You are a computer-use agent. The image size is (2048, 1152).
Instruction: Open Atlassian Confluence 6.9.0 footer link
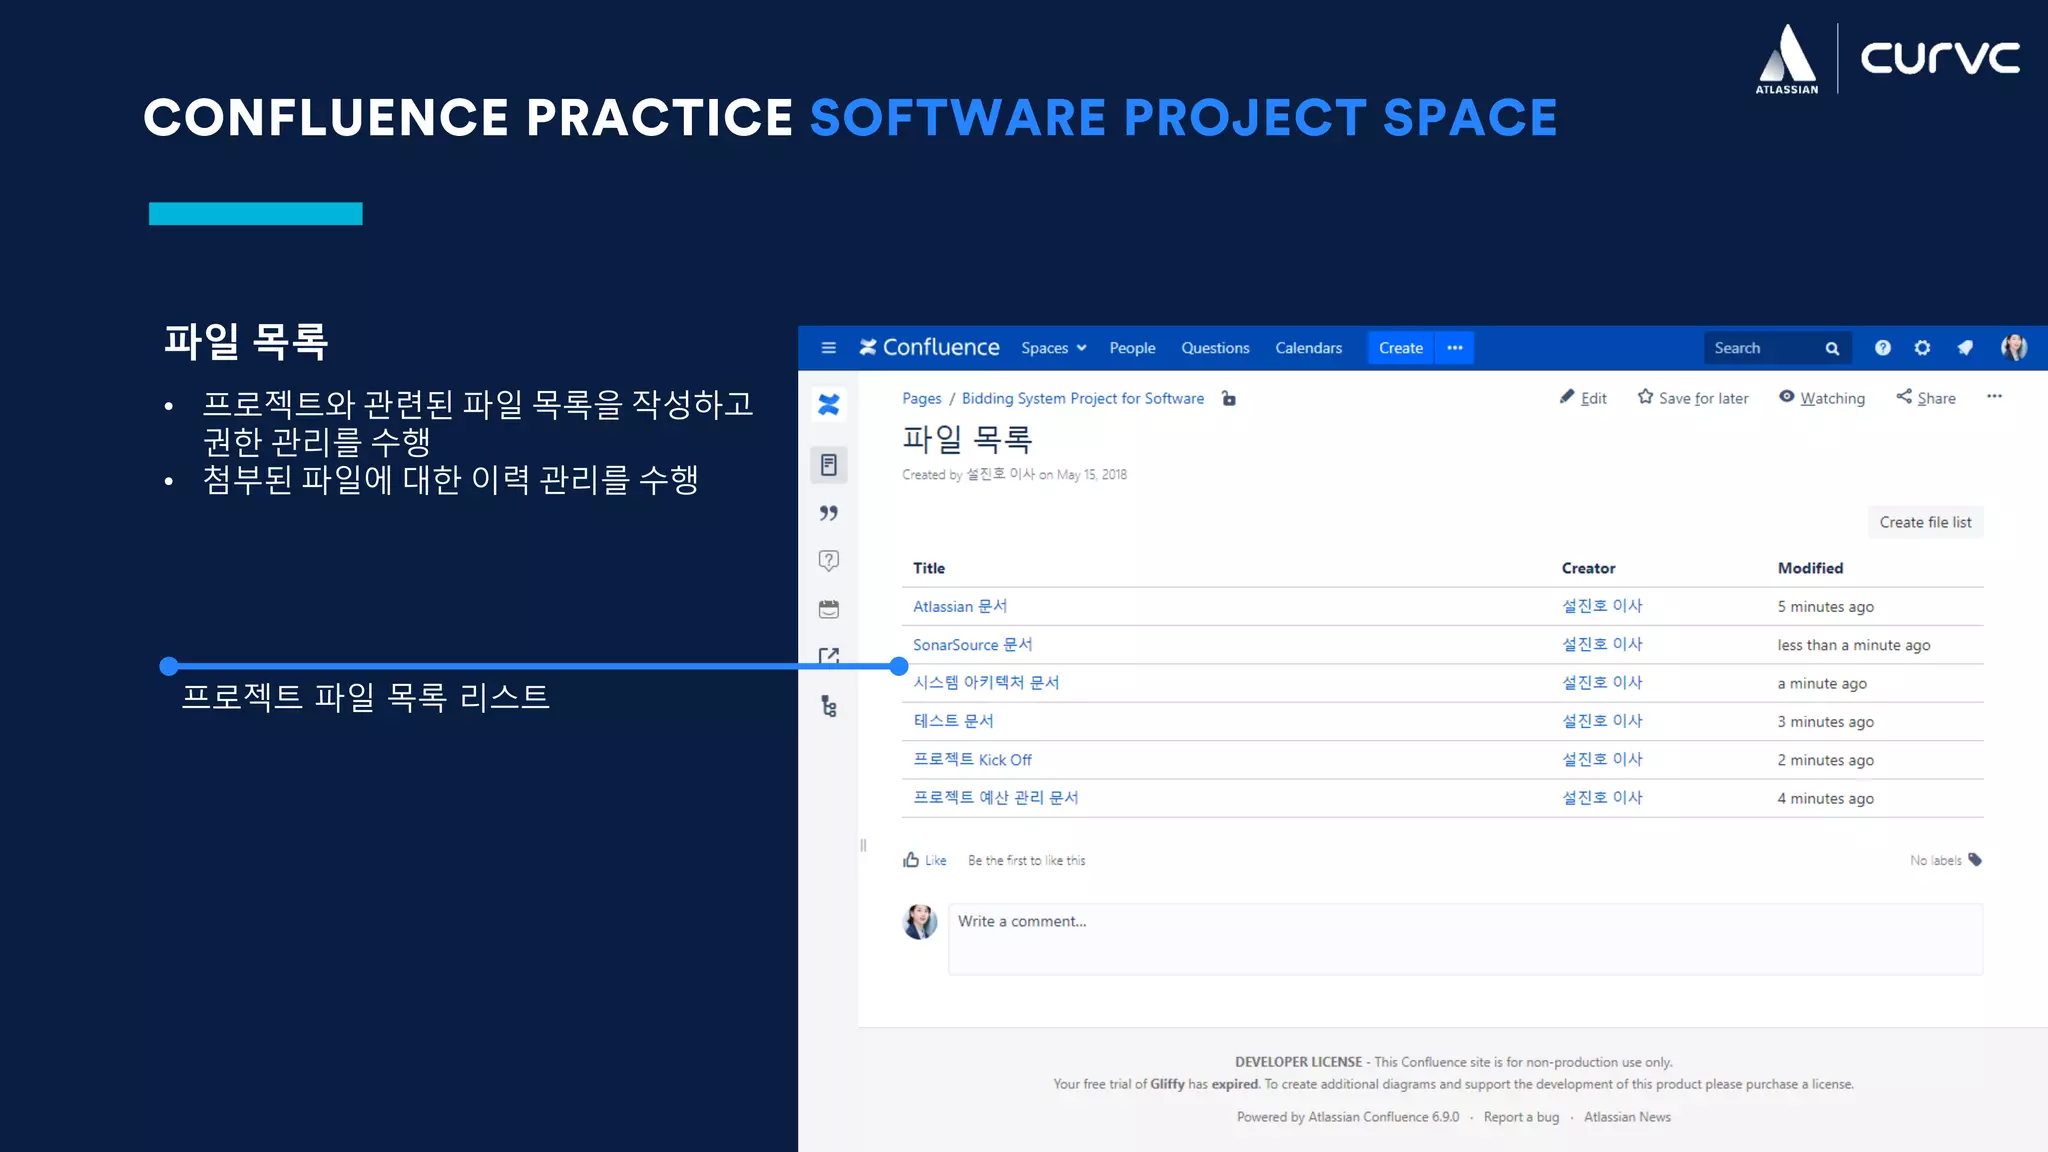click(x=1383, y=1117)
